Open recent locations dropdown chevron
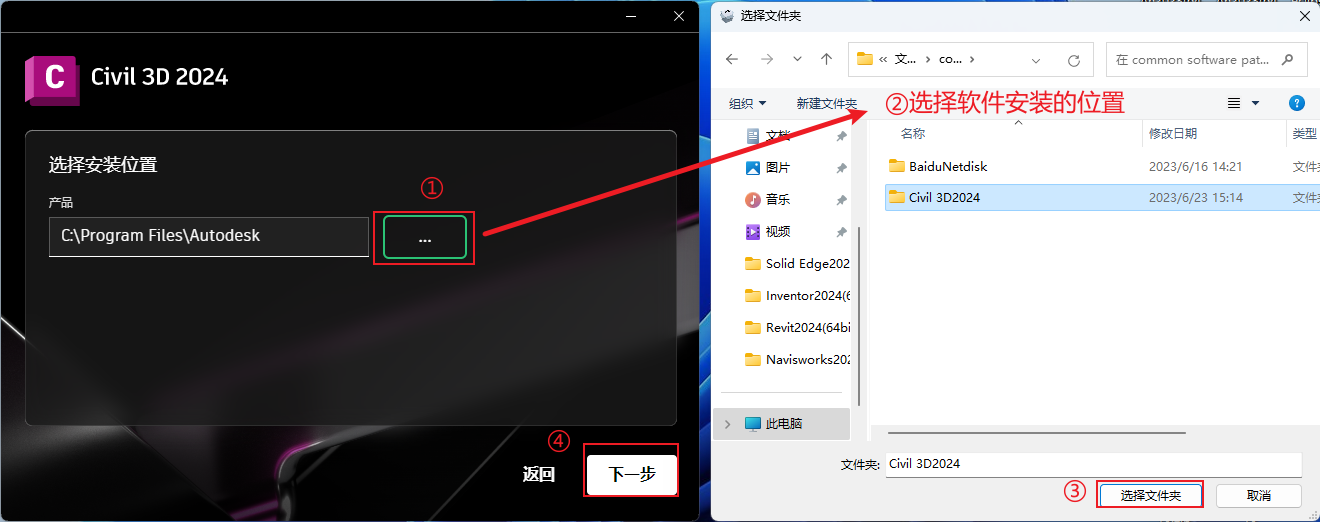The width and height of the screenshot is (1320, 522). tap(797, 59)
